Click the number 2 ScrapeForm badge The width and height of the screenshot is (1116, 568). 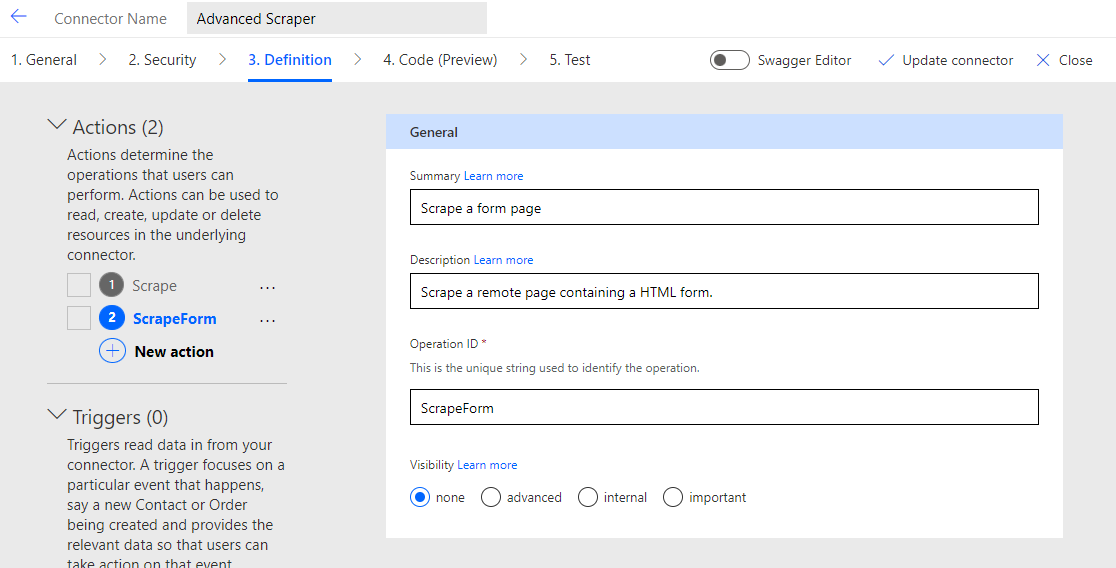click(x=112, y=319)
